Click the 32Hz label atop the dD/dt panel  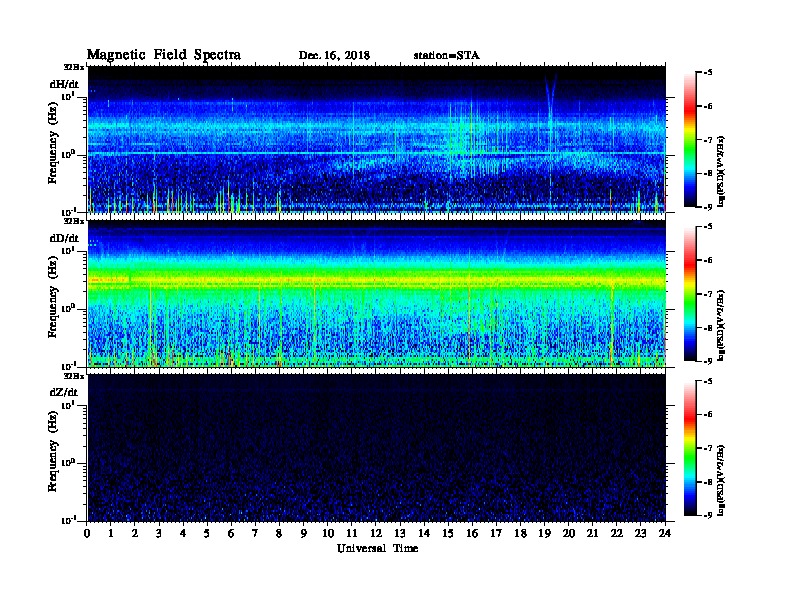tap(73, 221)
